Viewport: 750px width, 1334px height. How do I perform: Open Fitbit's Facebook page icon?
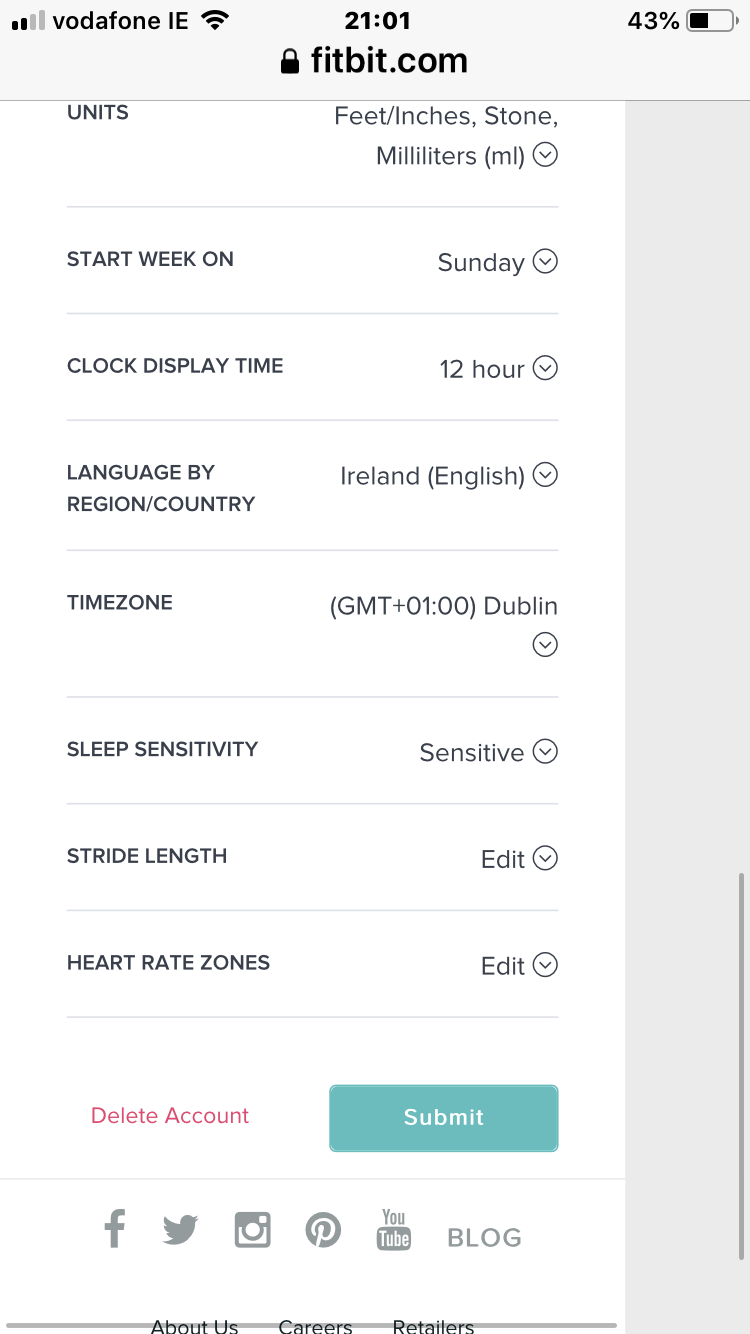(x=115, y=1228)
